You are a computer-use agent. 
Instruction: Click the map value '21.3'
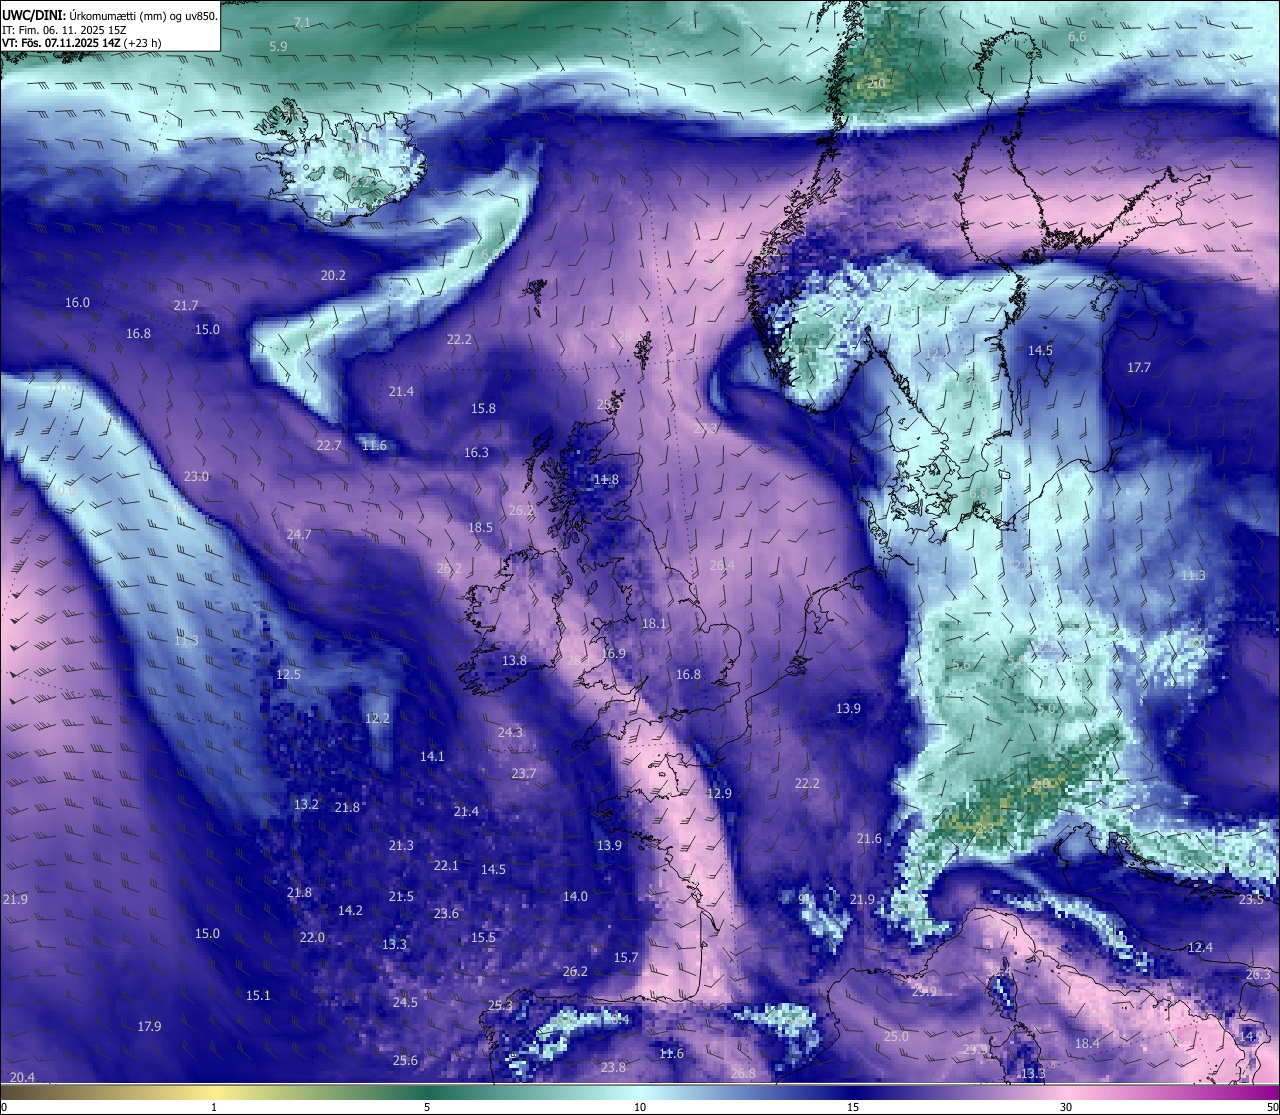[x=401, y=845]
